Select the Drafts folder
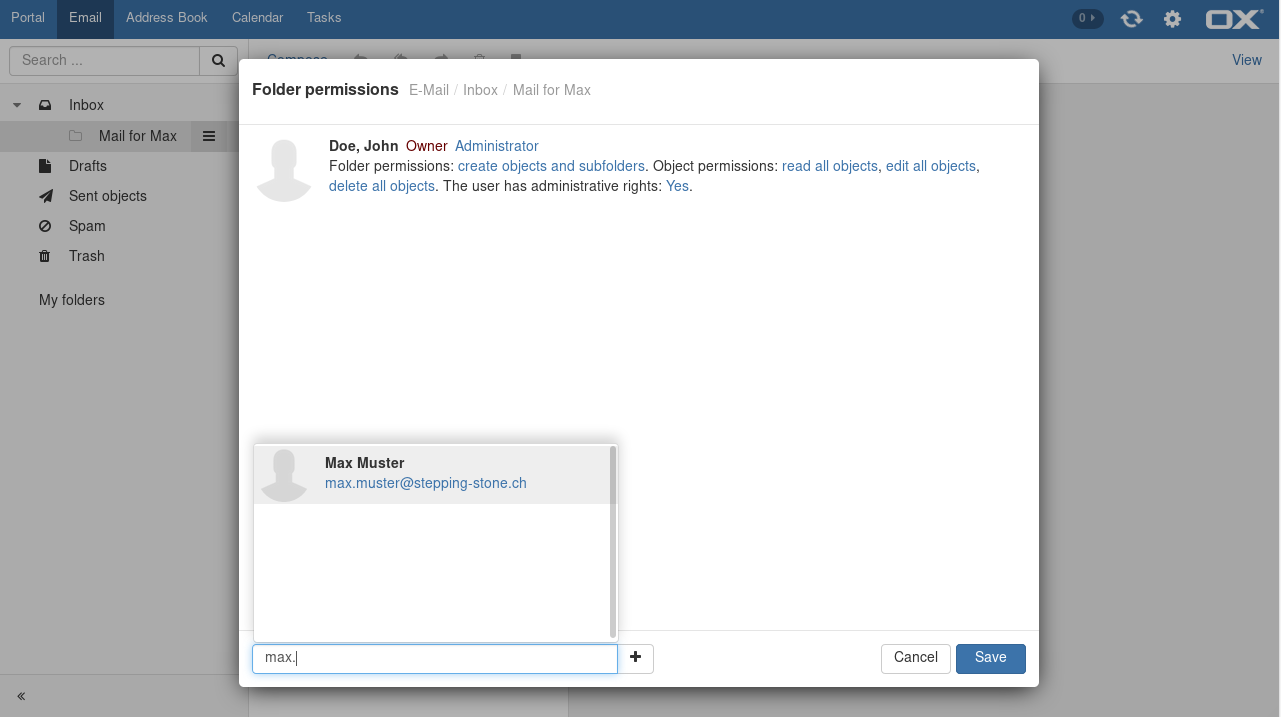This screenshot has height=717, width=1281. (87, 166)
